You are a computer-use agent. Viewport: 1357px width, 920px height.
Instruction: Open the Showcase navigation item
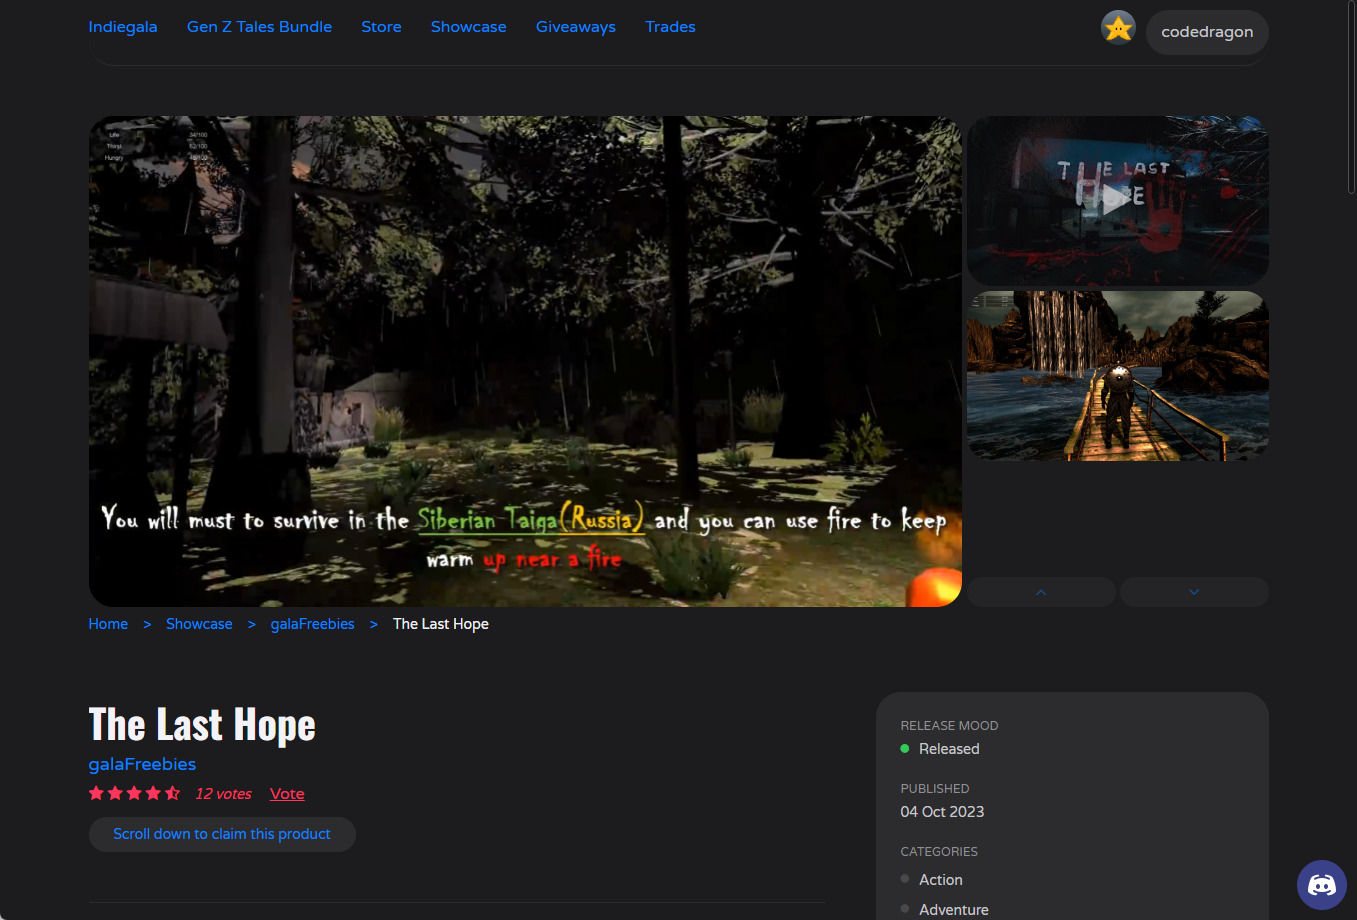pos(468,27)
